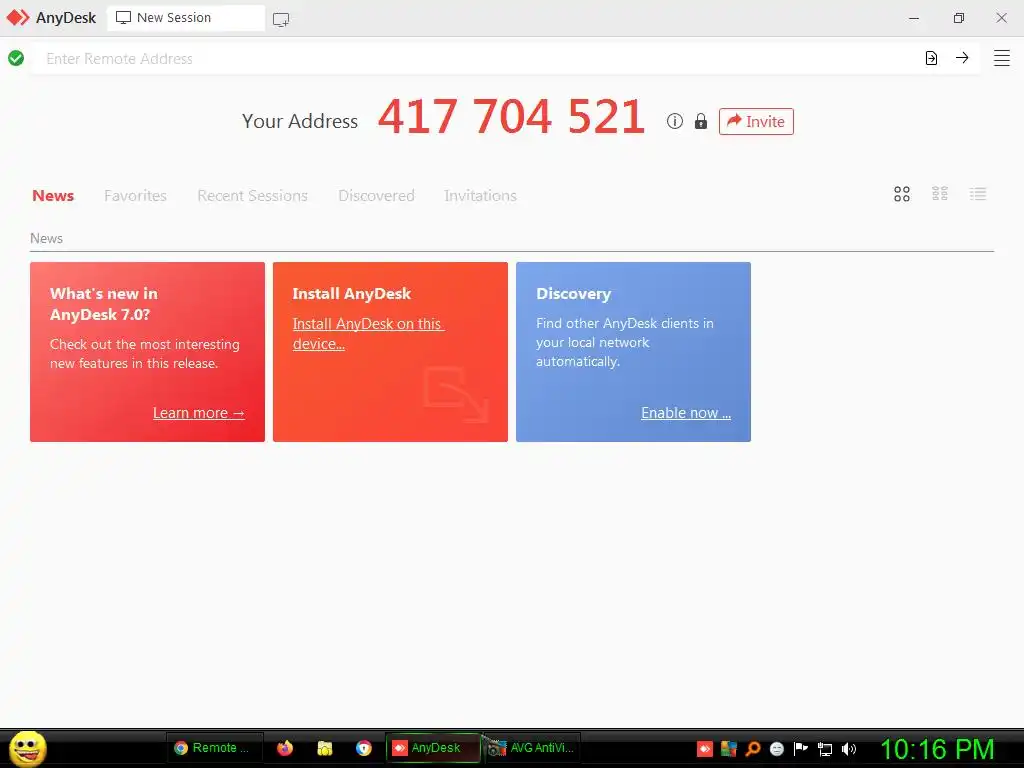
Task: Switch to the Favorites tab
Action: tap(135, 195)
